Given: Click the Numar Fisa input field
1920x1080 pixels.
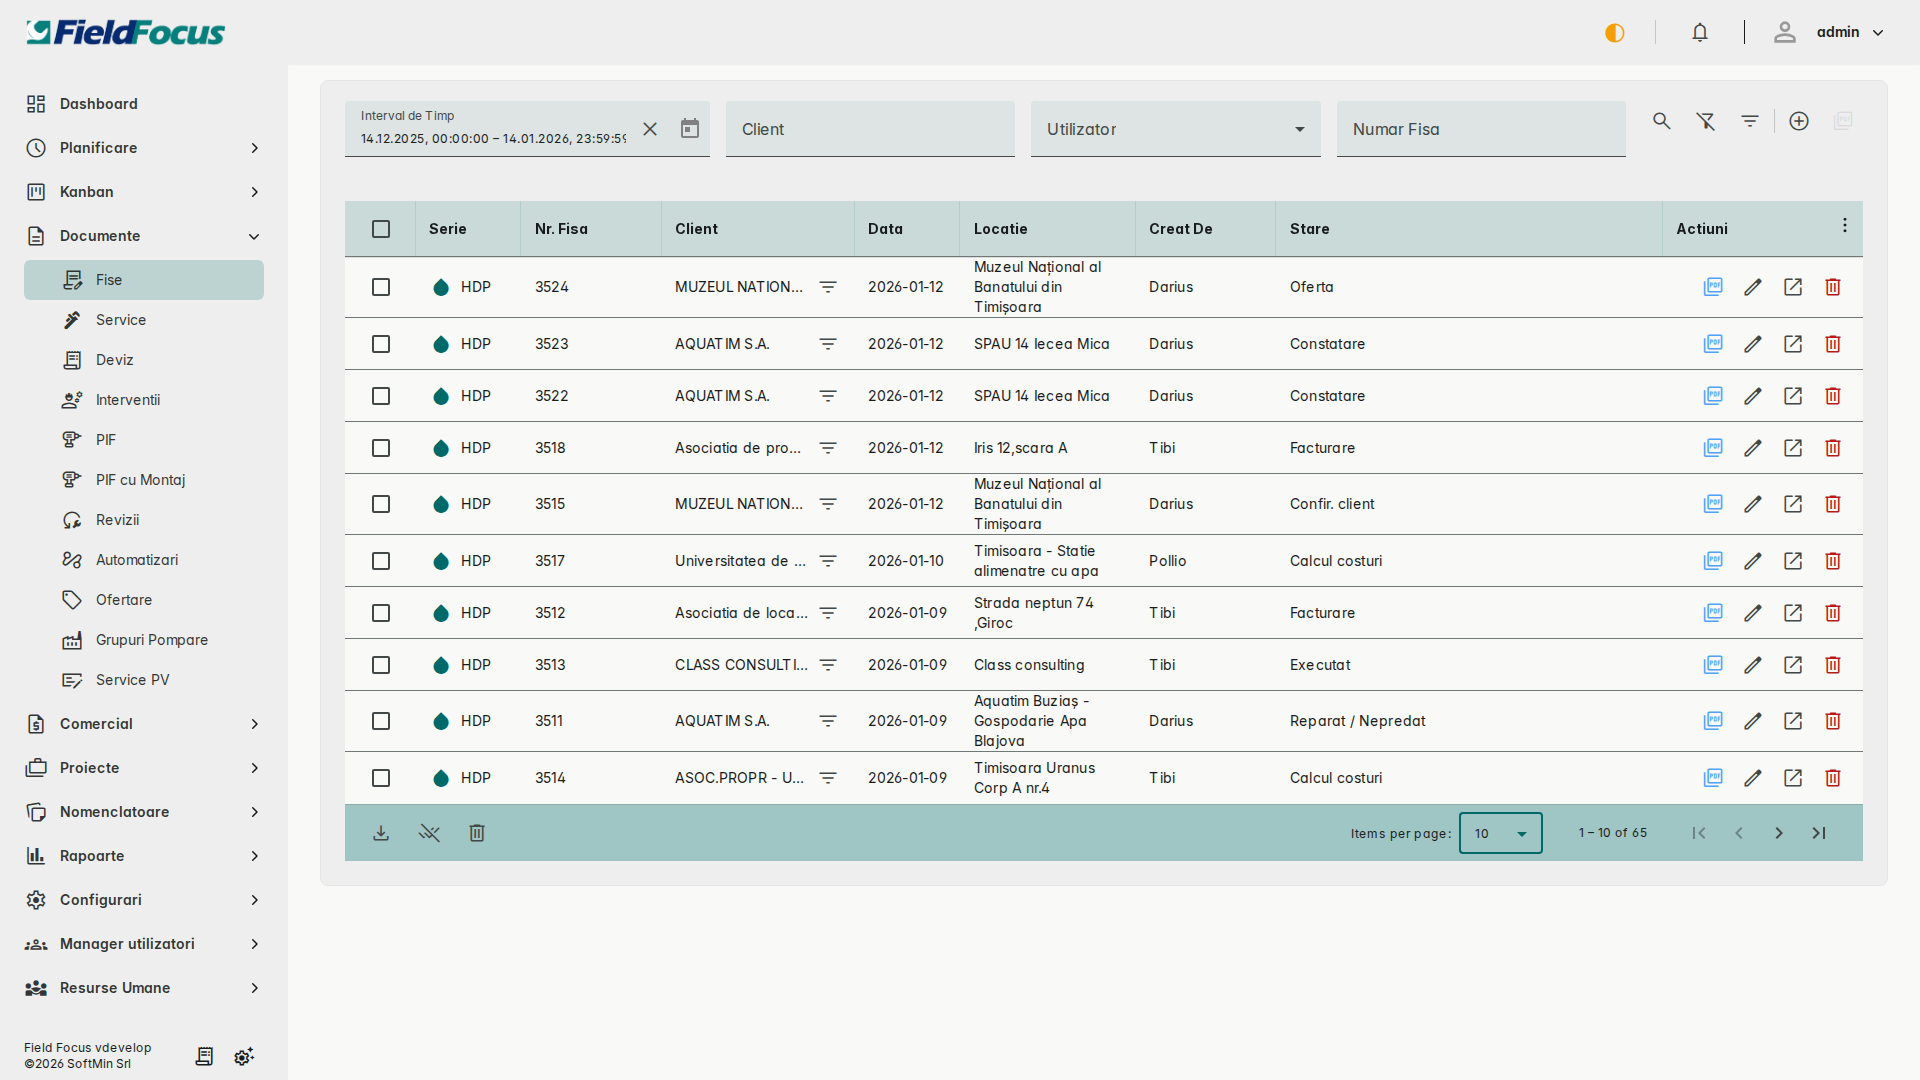Looking at the screenshot, I should [x=1480, y=129].
